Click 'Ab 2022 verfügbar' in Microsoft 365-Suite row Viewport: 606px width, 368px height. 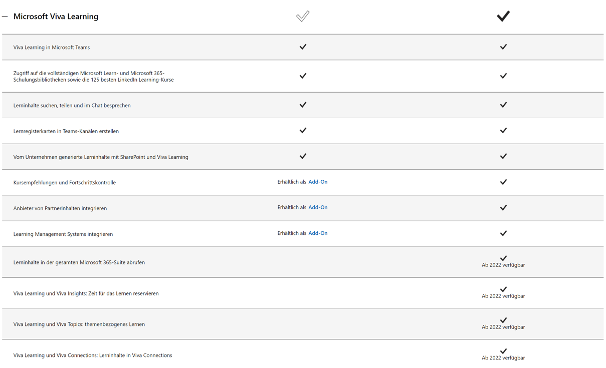coord(503,265)
